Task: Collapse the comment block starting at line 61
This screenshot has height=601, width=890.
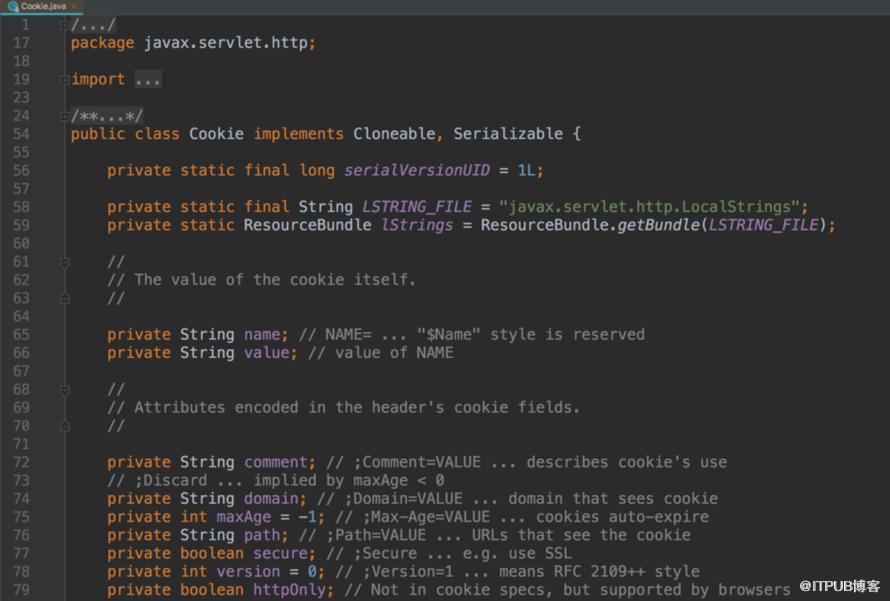Action: (64, 262)
